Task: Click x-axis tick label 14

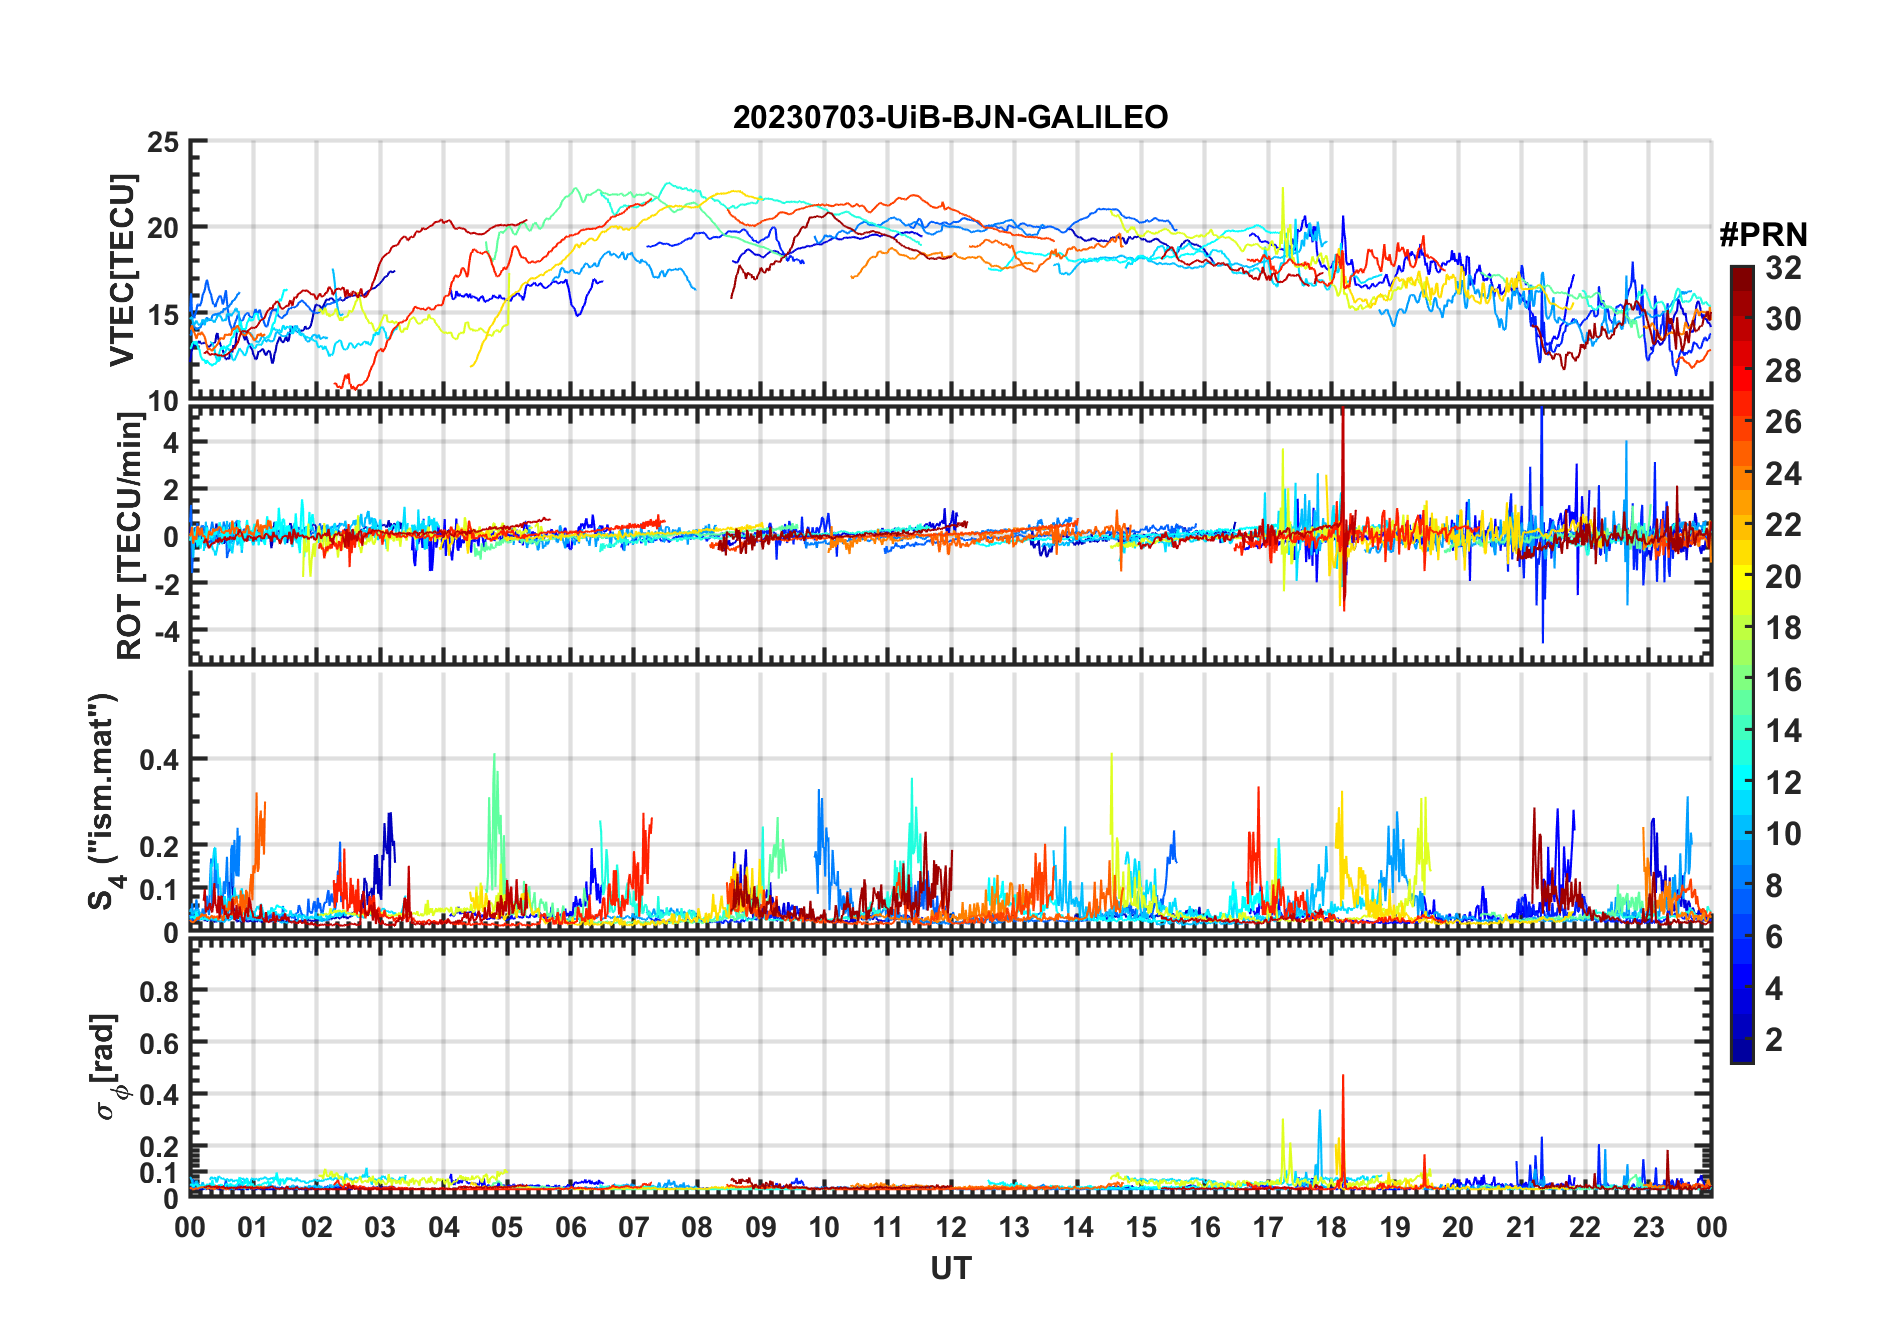Action: 1078,1227
